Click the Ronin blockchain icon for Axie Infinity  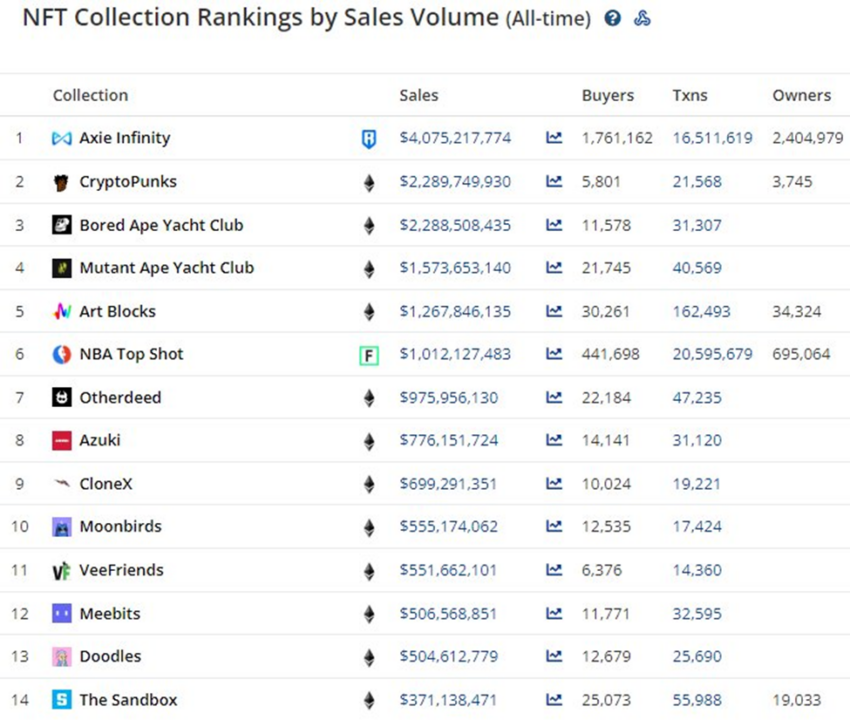pos(369,139)
